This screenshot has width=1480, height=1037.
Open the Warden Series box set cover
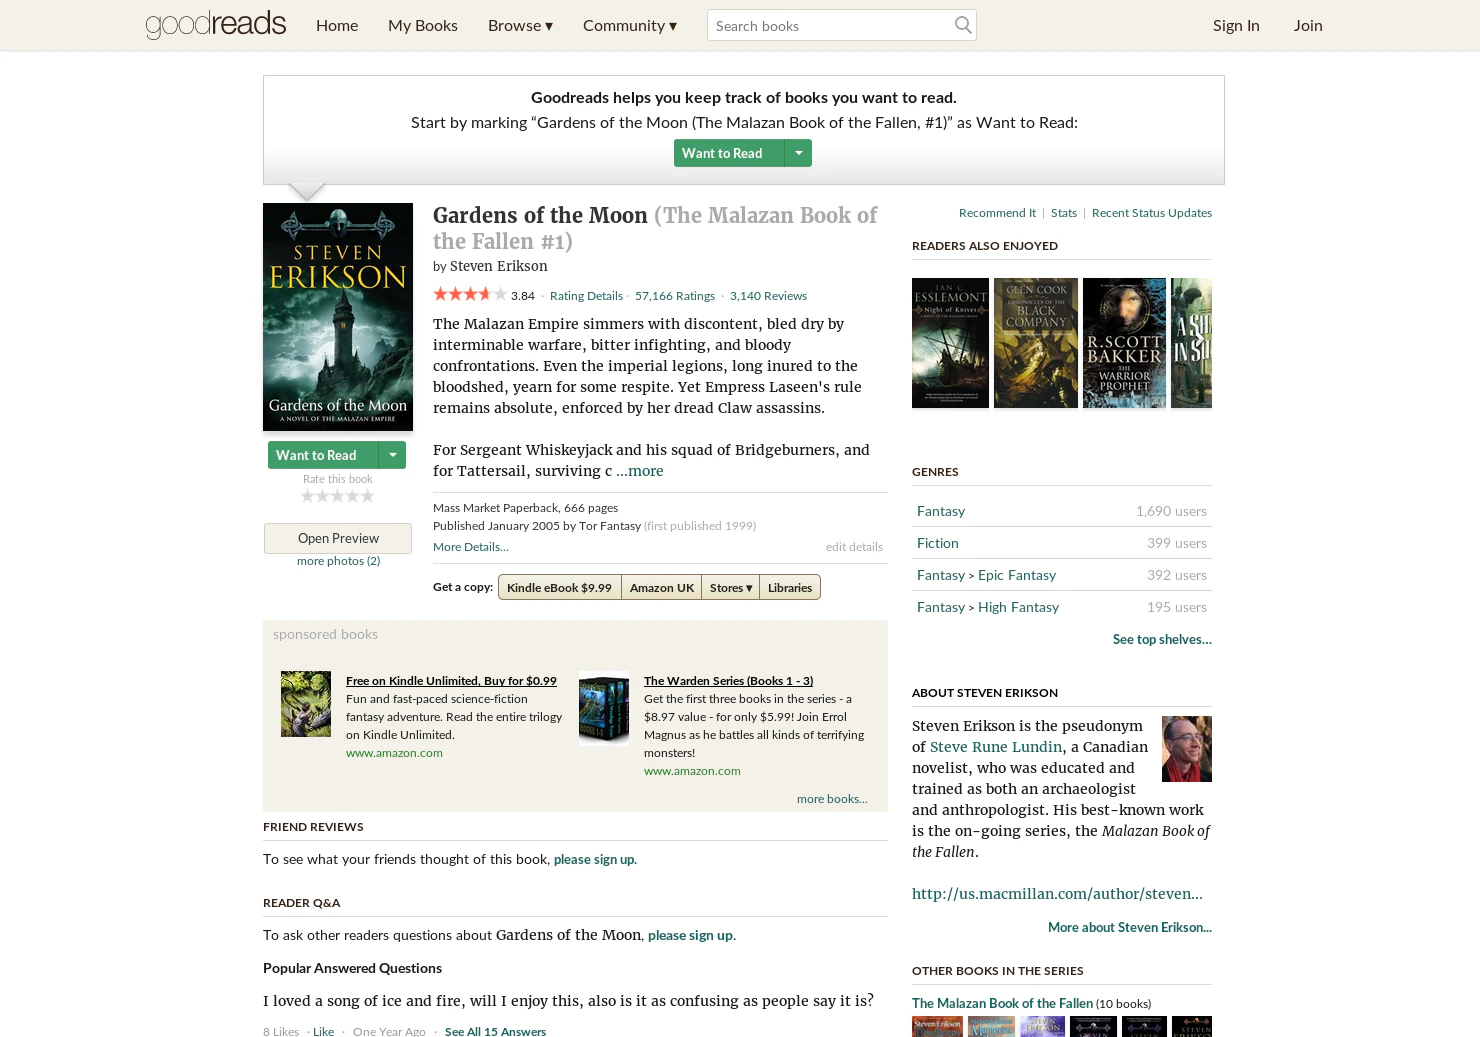tap(604, 709)
